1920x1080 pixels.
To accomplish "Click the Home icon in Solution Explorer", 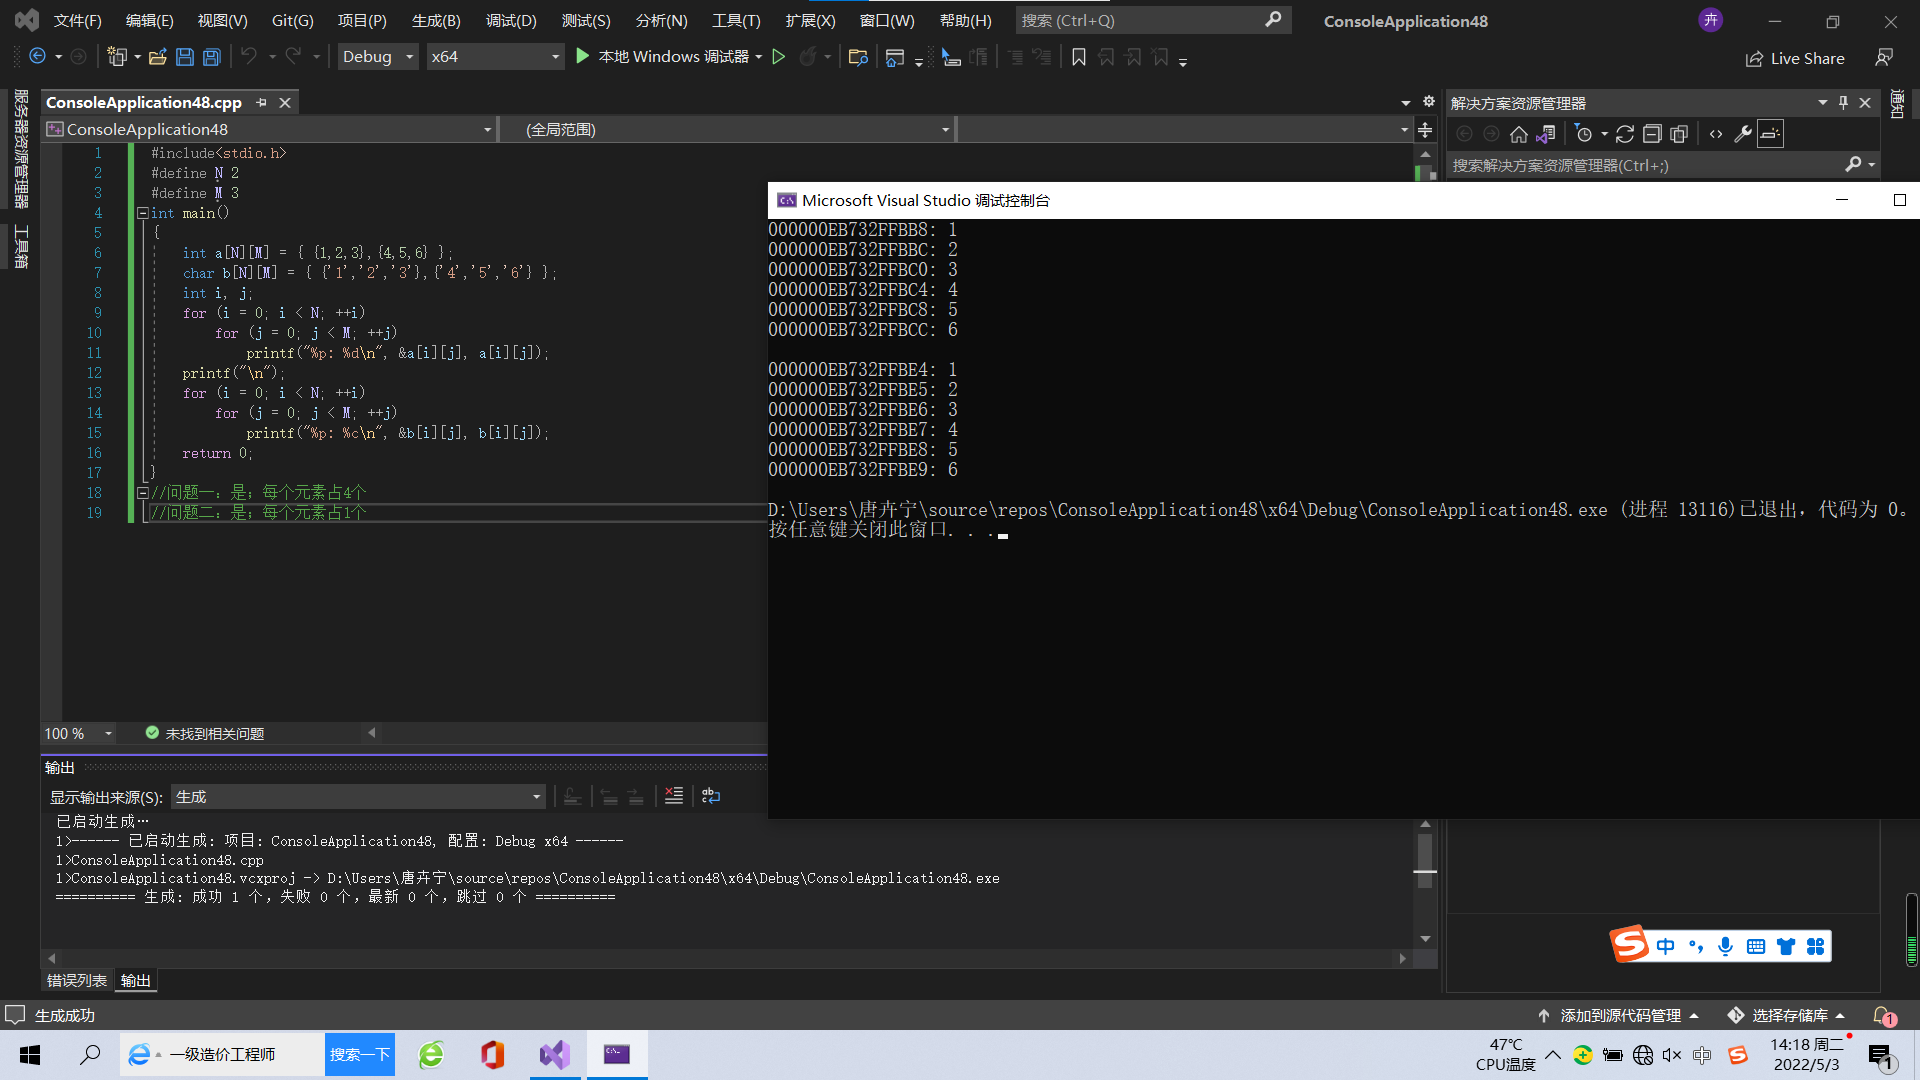I will [x=1518, y=134].
